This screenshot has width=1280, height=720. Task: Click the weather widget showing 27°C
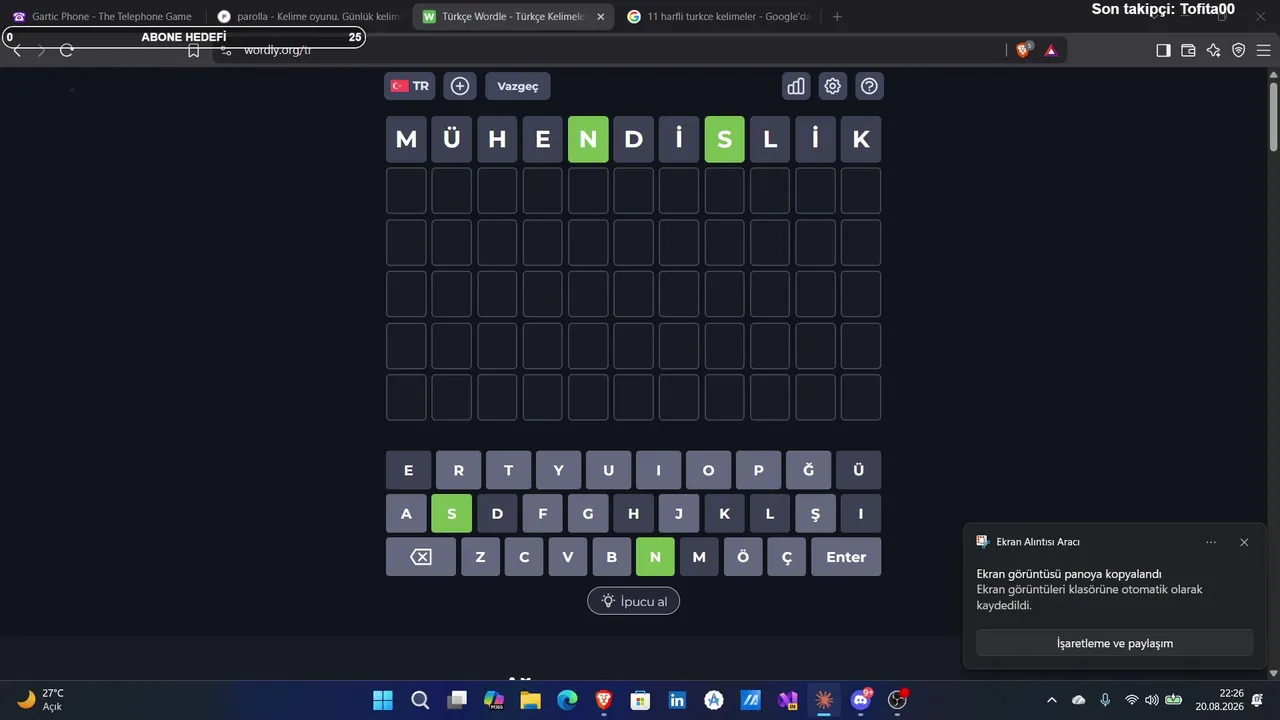tap(41, 699)
